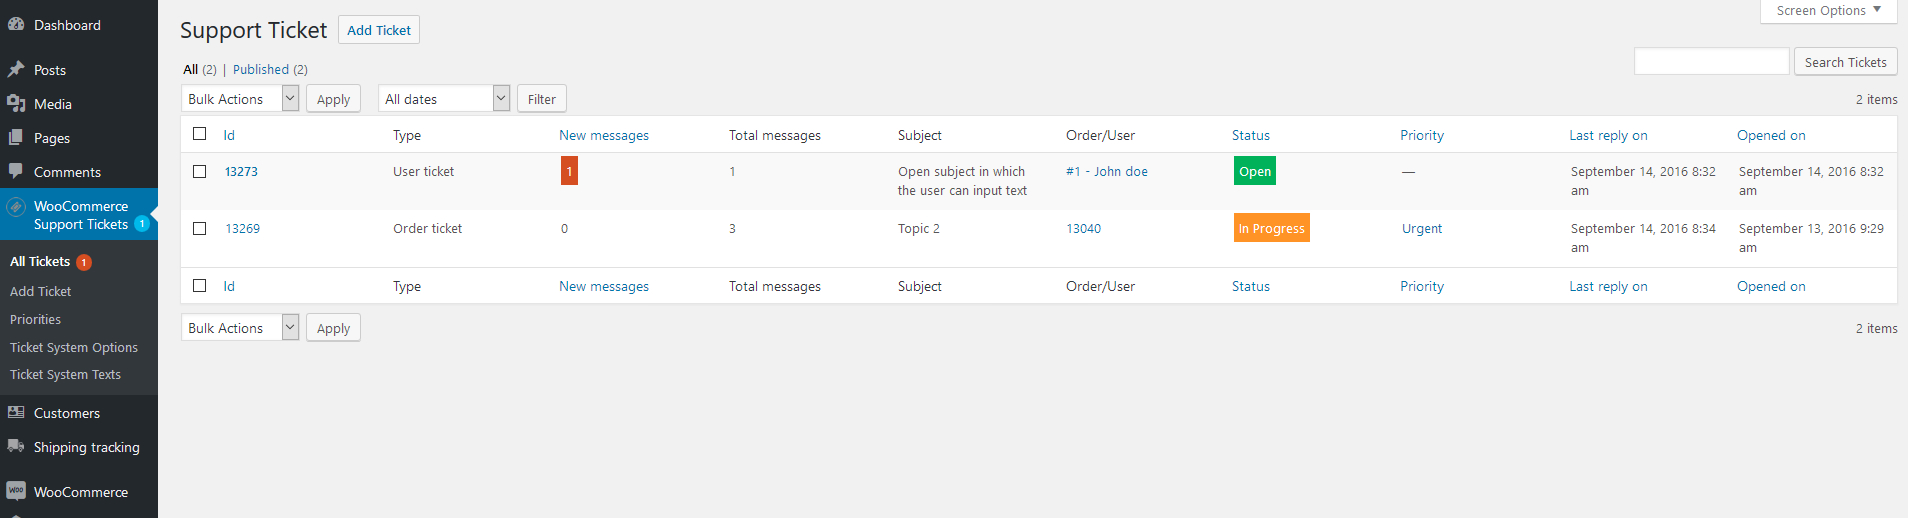The image size is (1908, 518).
Task: Tick the checkbox for ticket 13269
Action: pos(200,228)
